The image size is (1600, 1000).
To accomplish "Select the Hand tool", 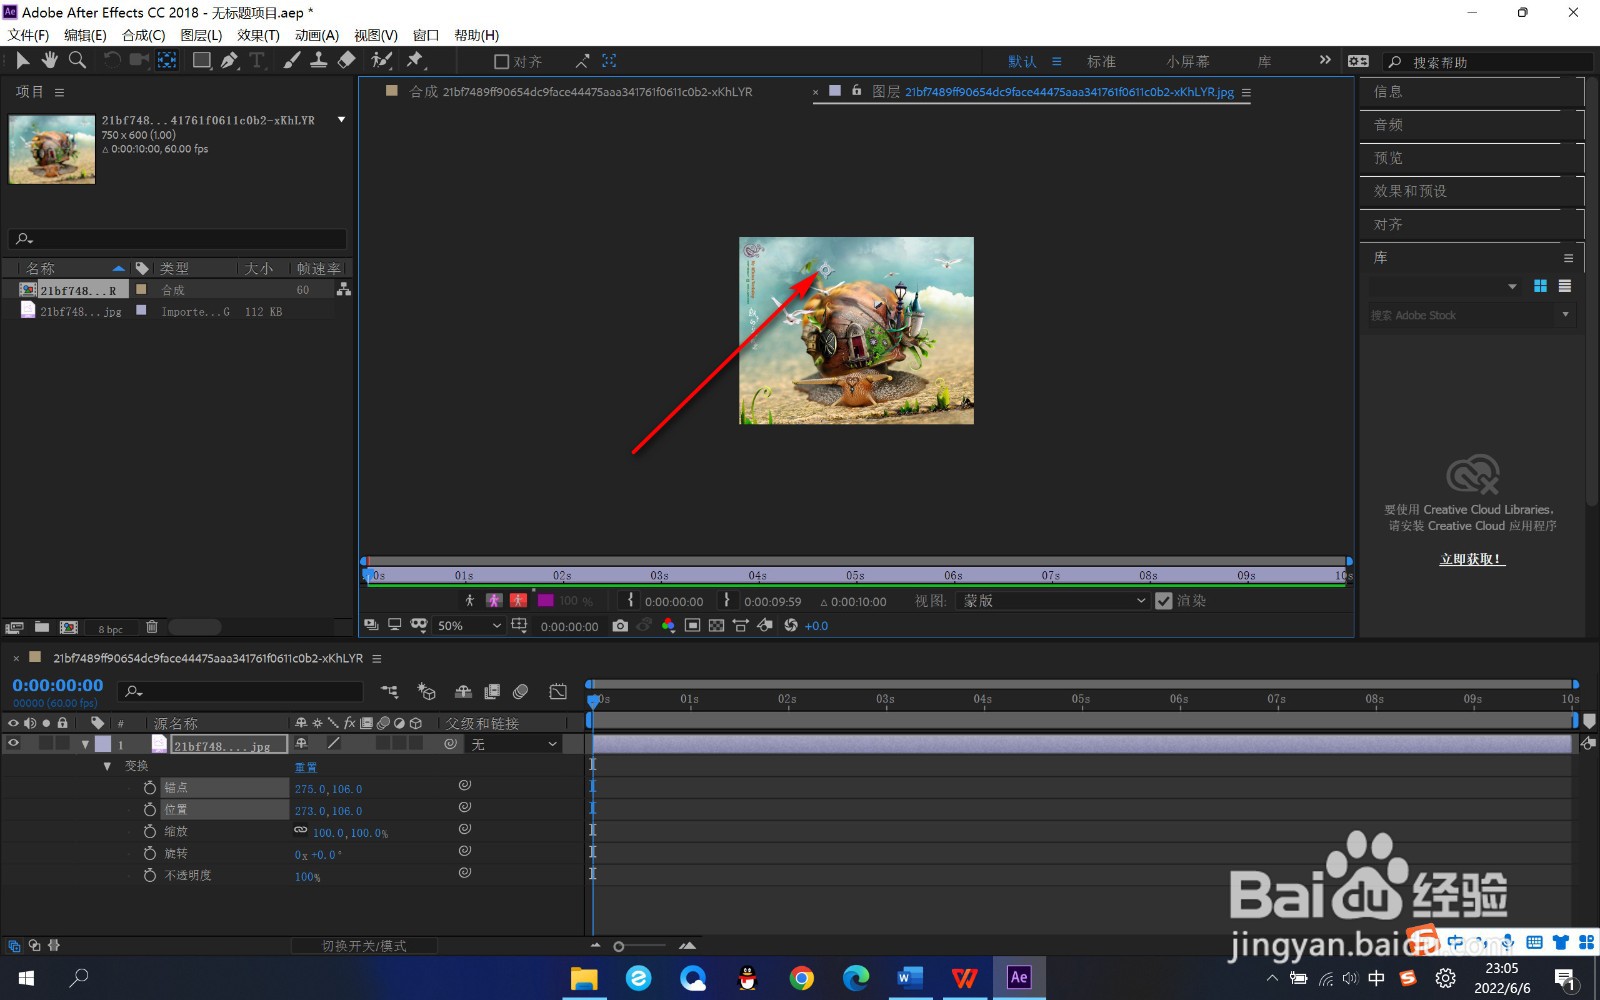I will tap(49, 61).
